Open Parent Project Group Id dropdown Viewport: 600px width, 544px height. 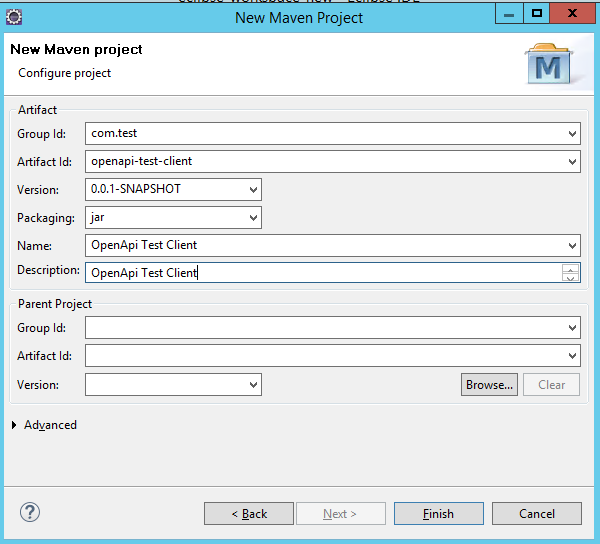point(572,328)
